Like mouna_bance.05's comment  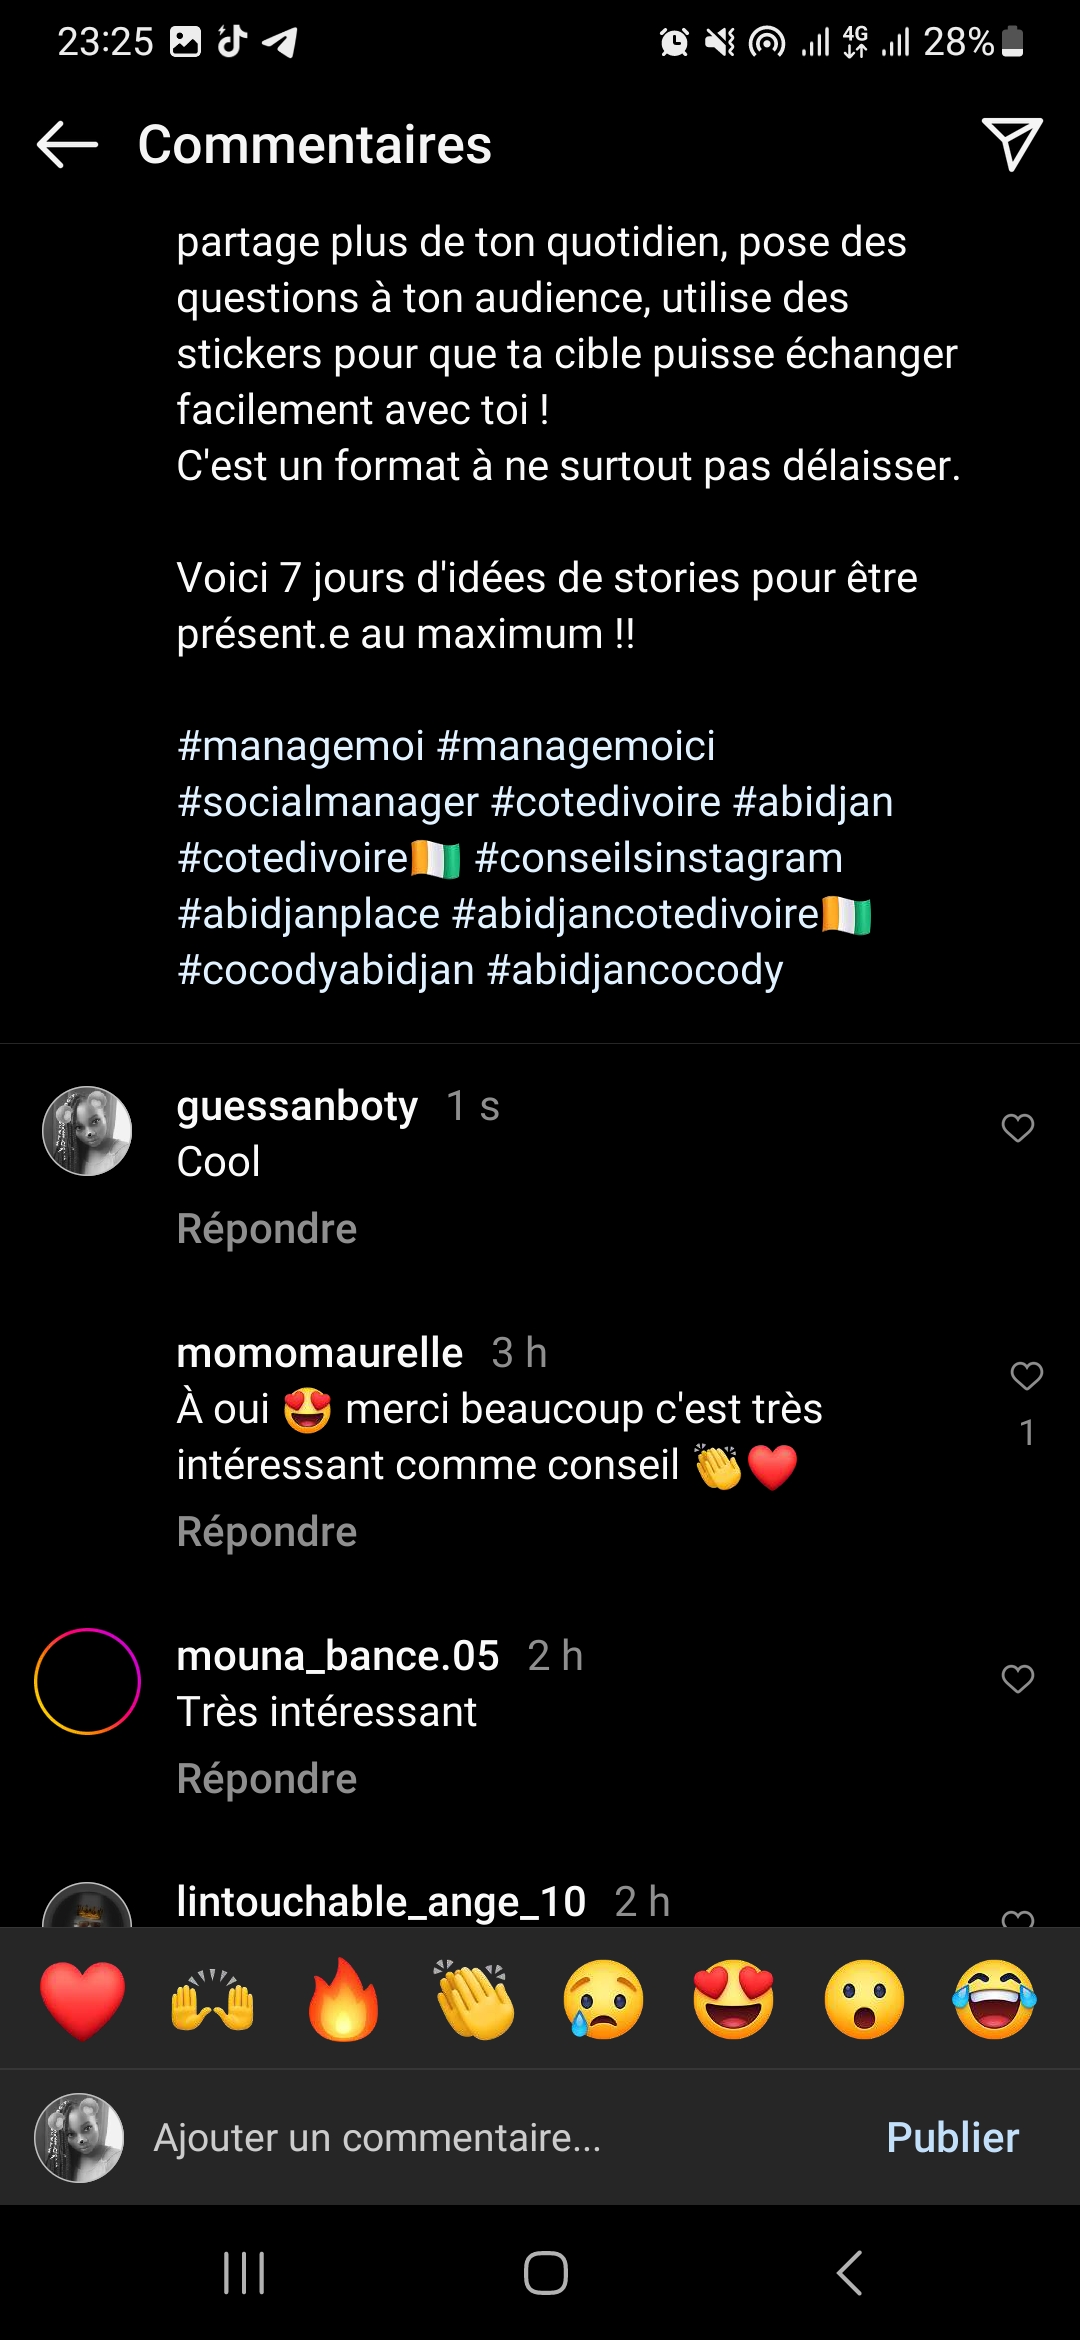point(1017,1679)
